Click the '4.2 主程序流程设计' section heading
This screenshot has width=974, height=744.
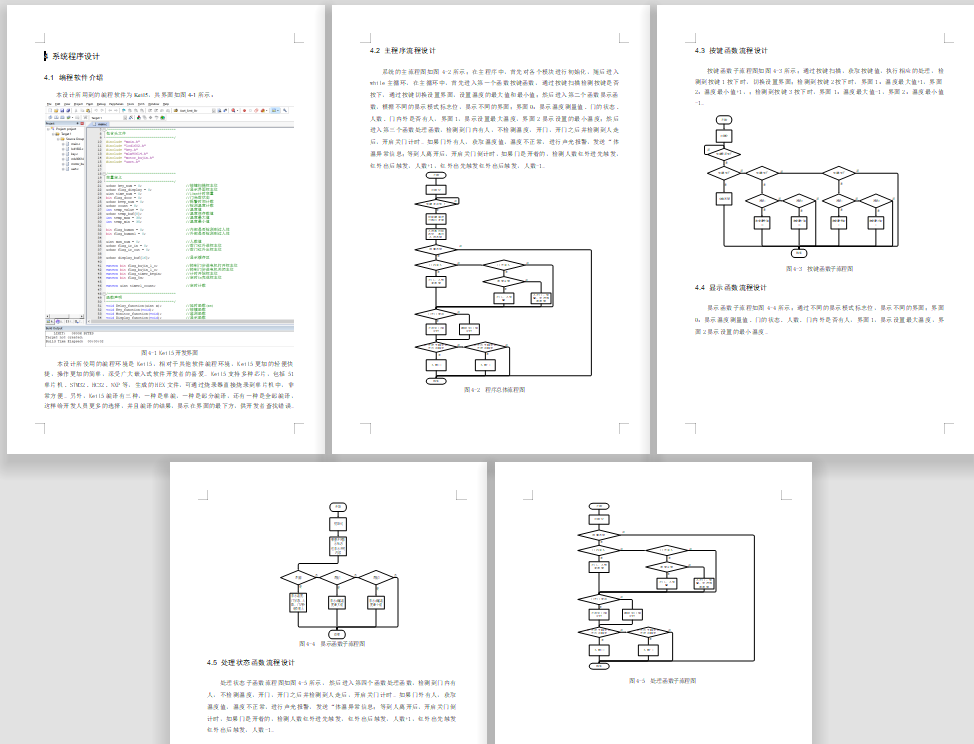(403, 51)
